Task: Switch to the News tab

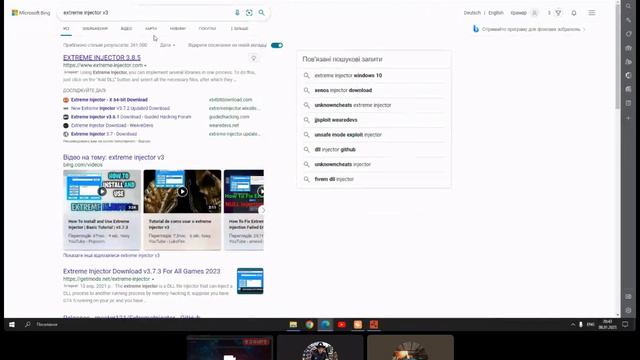Action: tap(178, 29)
